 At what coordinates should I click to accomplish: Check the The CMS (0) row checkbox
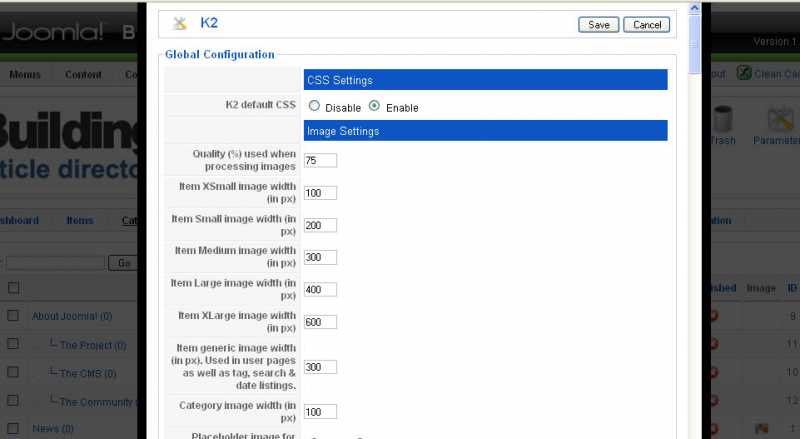[x=13, y=372]
